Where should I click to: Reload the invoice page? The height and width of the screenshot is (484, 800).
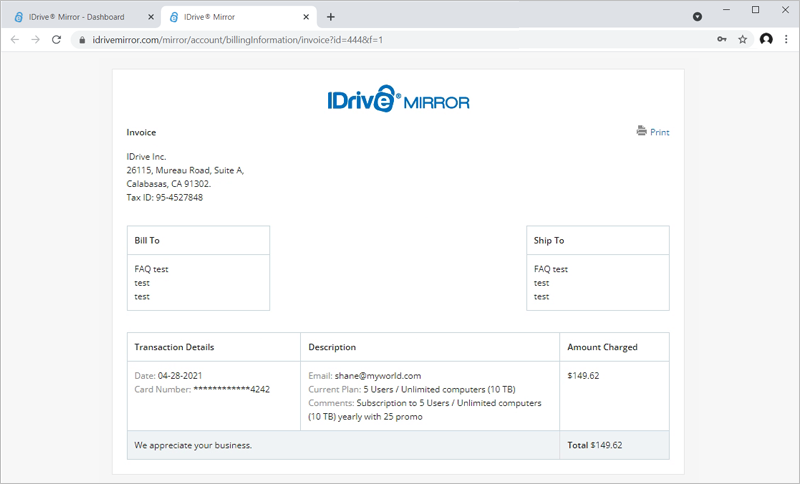click(57, 39)
